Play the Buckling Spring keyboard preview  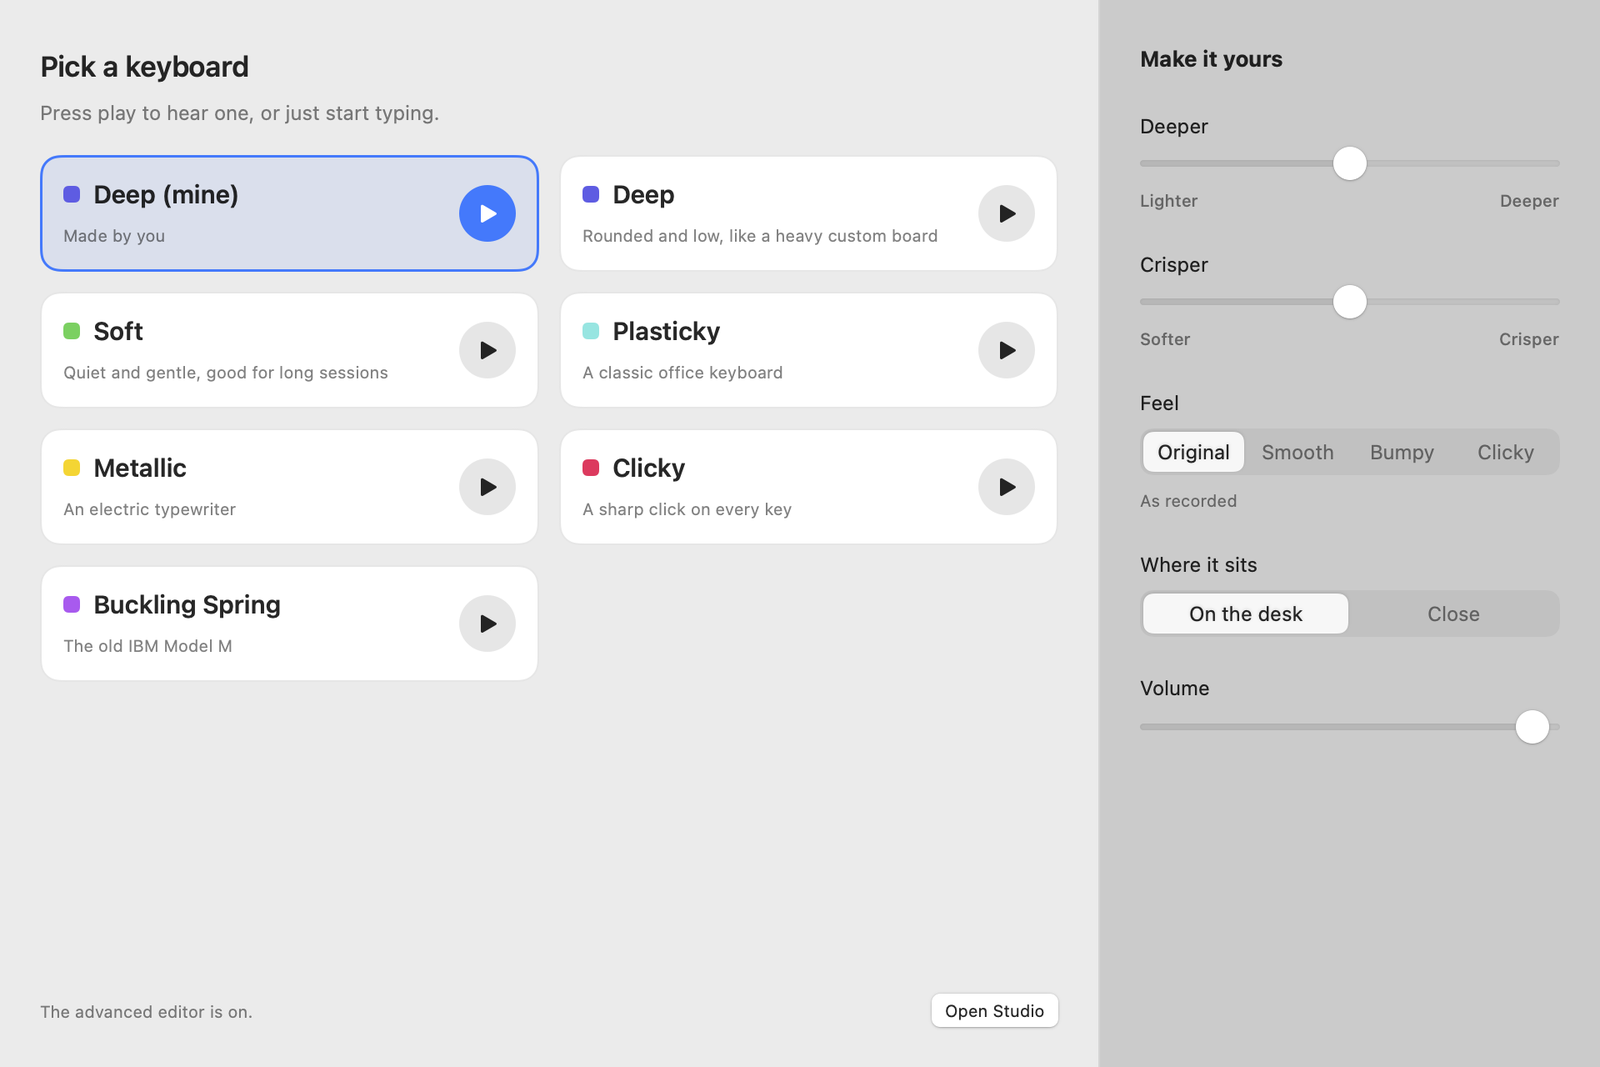[x=487, y=624]
